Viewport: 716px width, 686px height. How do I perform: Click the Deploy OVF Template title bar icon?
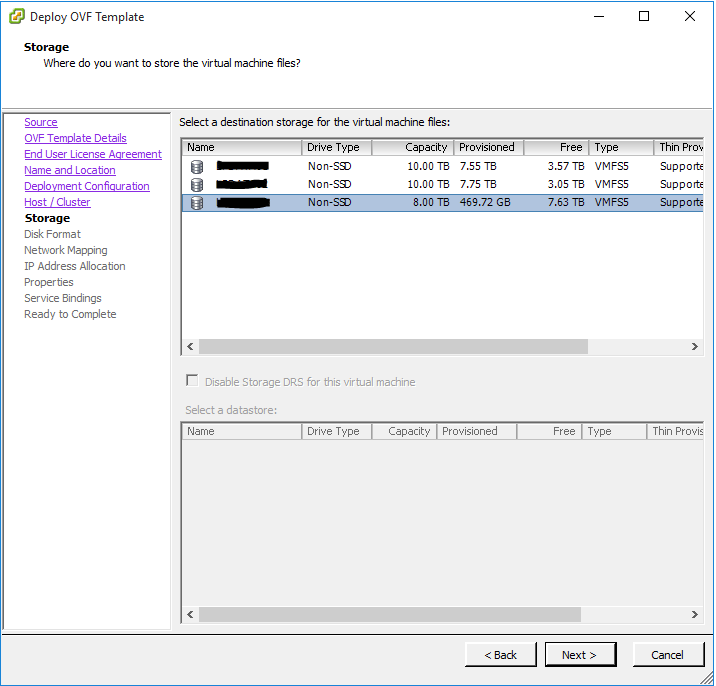17,16
